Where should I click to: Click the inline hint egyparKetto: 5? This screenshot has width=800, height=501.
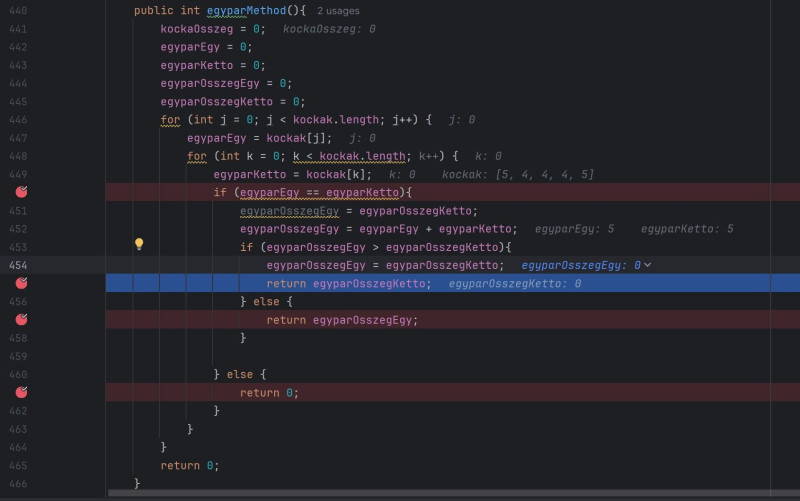(x=687, y=229)
